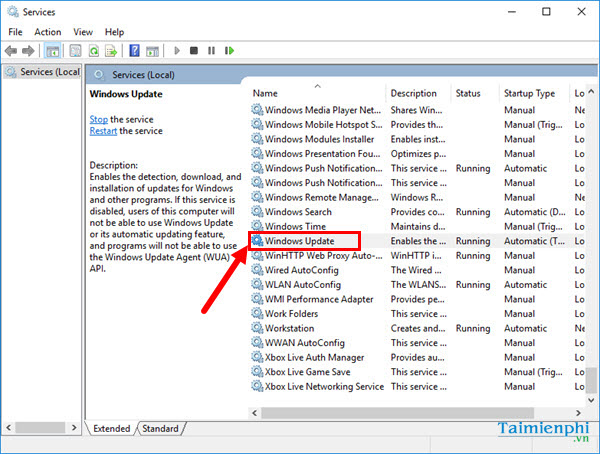The image size is (600, 454).
Task: Switch to the Extended tab
Action: [x=111, y=428]
